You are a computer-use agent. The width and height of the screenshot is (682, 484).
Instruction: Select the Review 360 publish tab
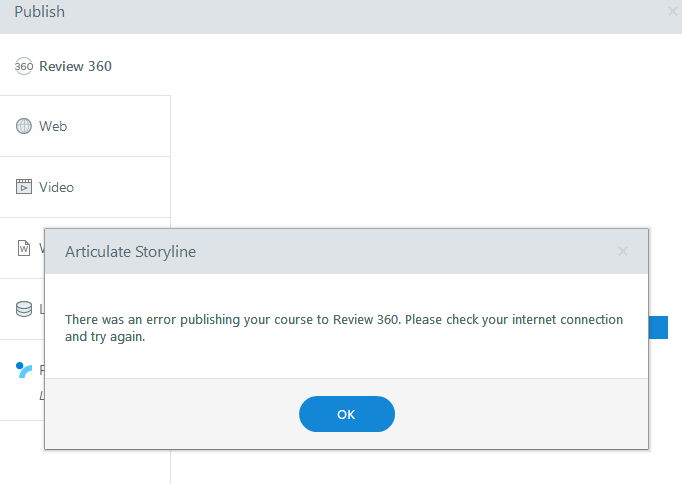[75, 67]
